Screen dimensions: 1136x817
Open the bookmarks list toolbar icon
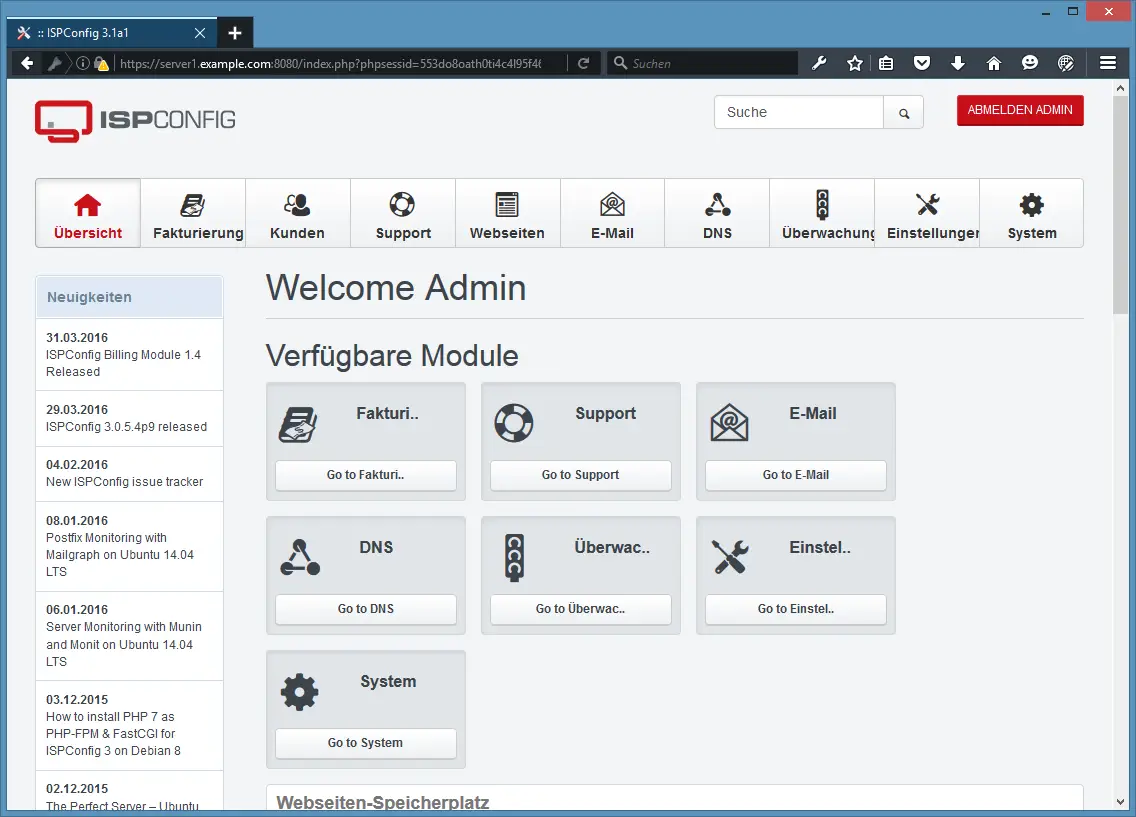click(x=886, y=64)
